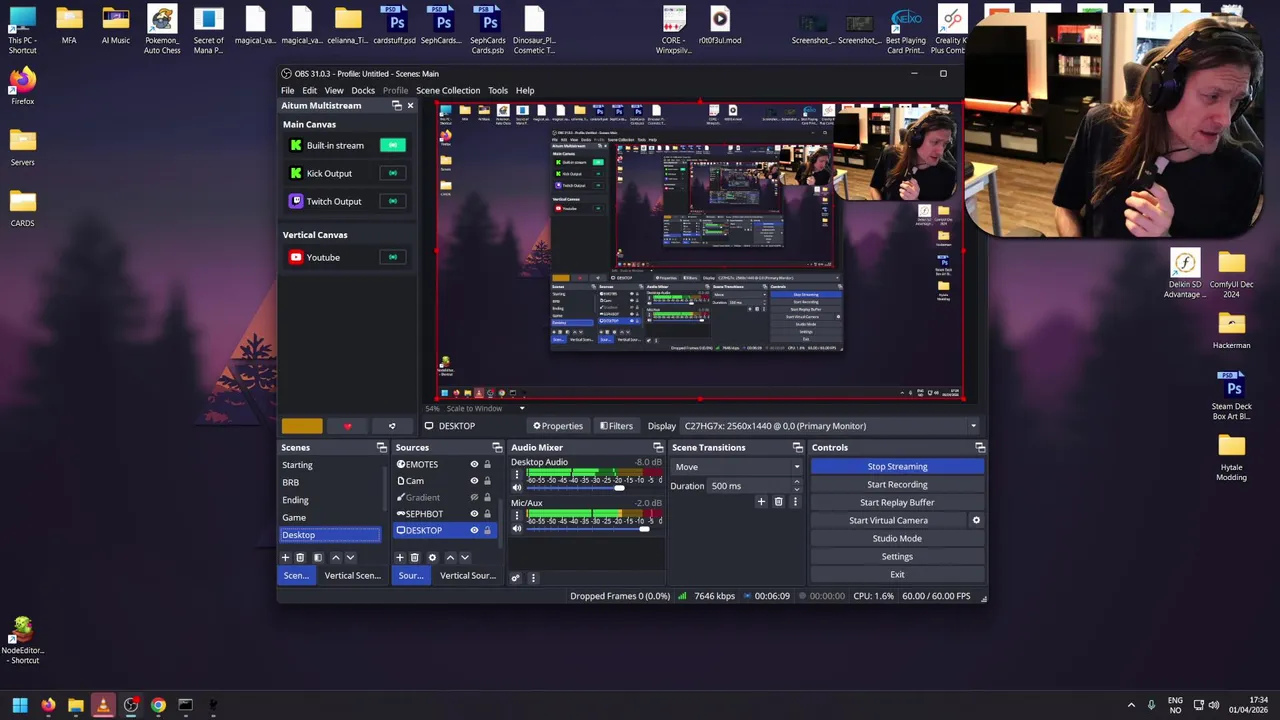Open virtual camera settings gear icon
Viewport: 1280px width, 720px height.
point(976,520)
